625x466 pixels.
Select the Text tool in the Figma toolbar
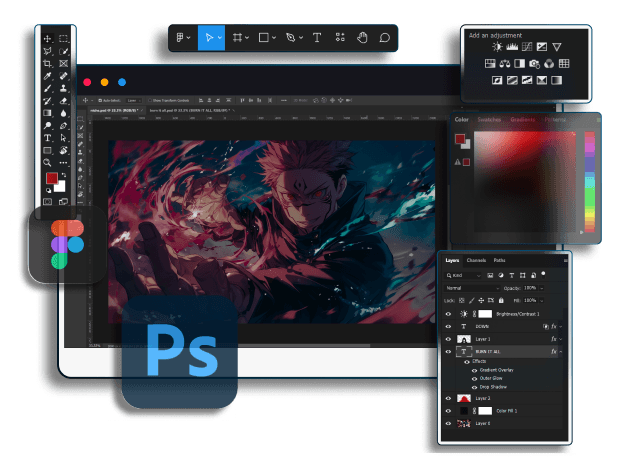pos(317,37)
